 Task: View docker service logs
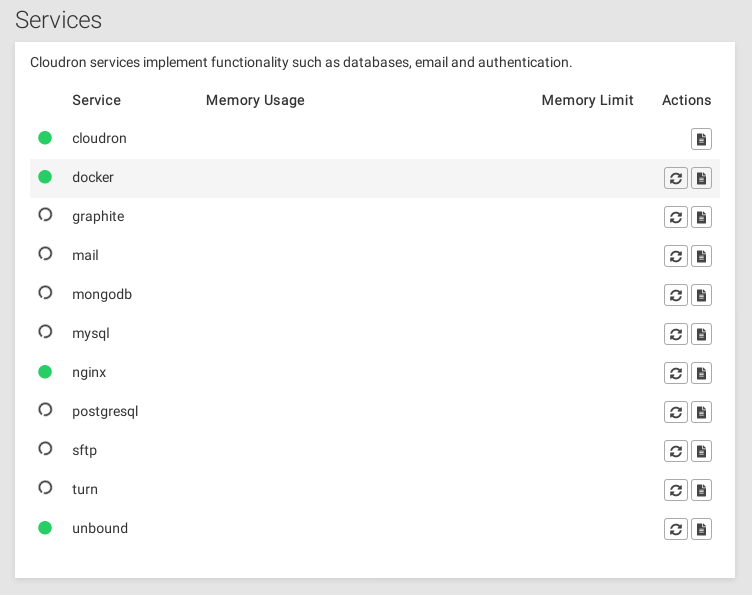click(x=701, y=178)
